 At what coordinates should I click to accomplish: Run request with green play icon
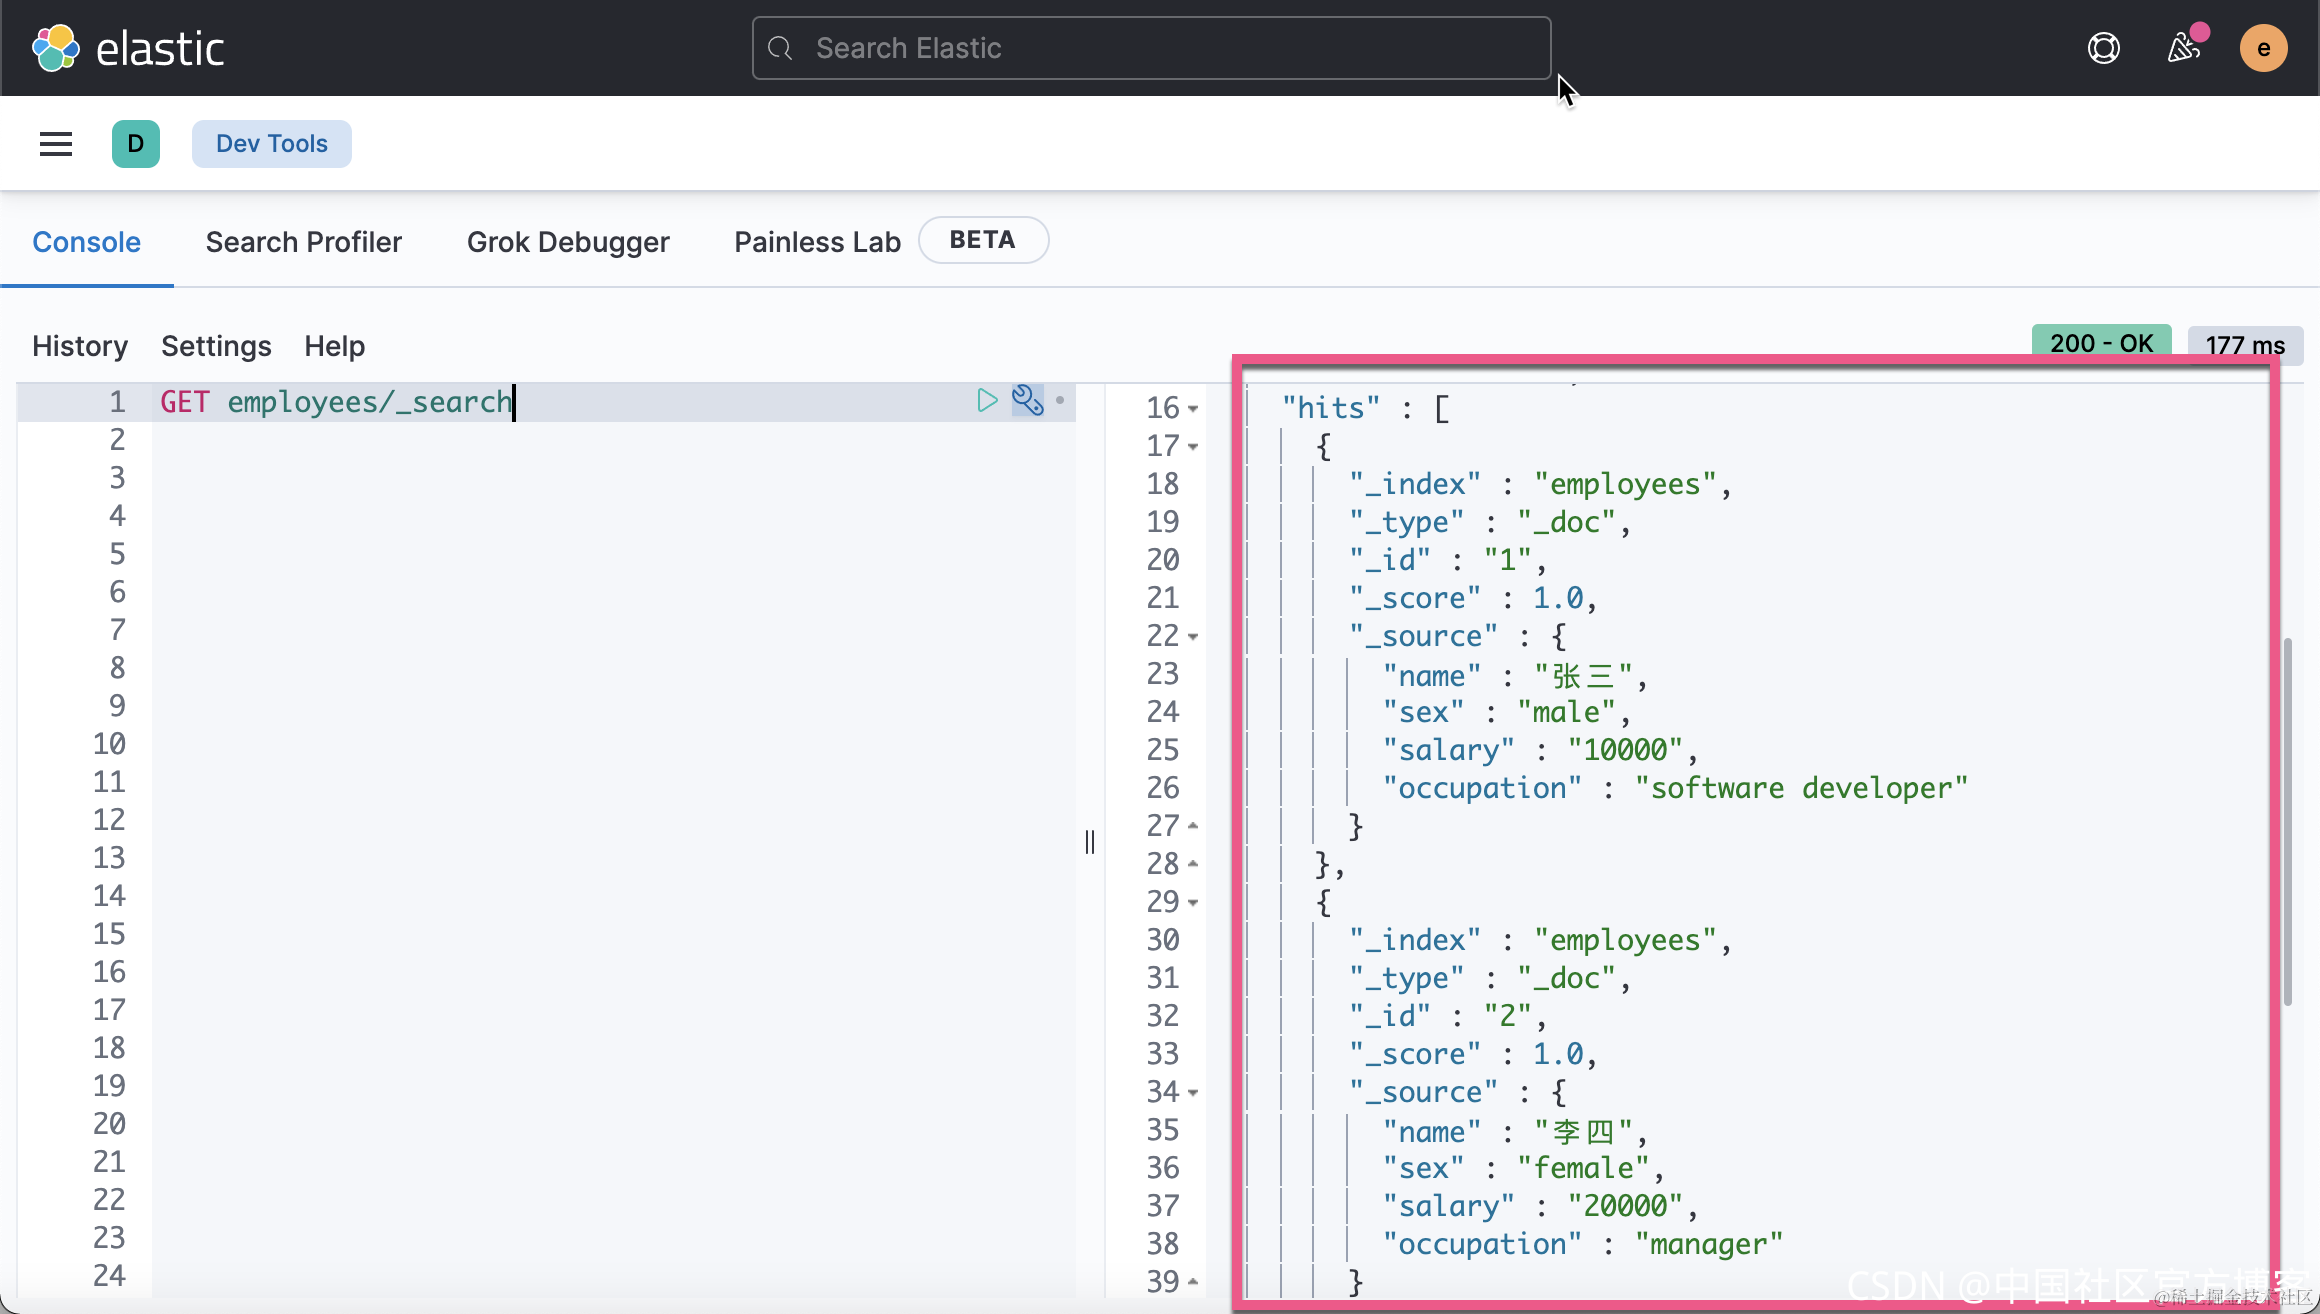tap(987, 401)
